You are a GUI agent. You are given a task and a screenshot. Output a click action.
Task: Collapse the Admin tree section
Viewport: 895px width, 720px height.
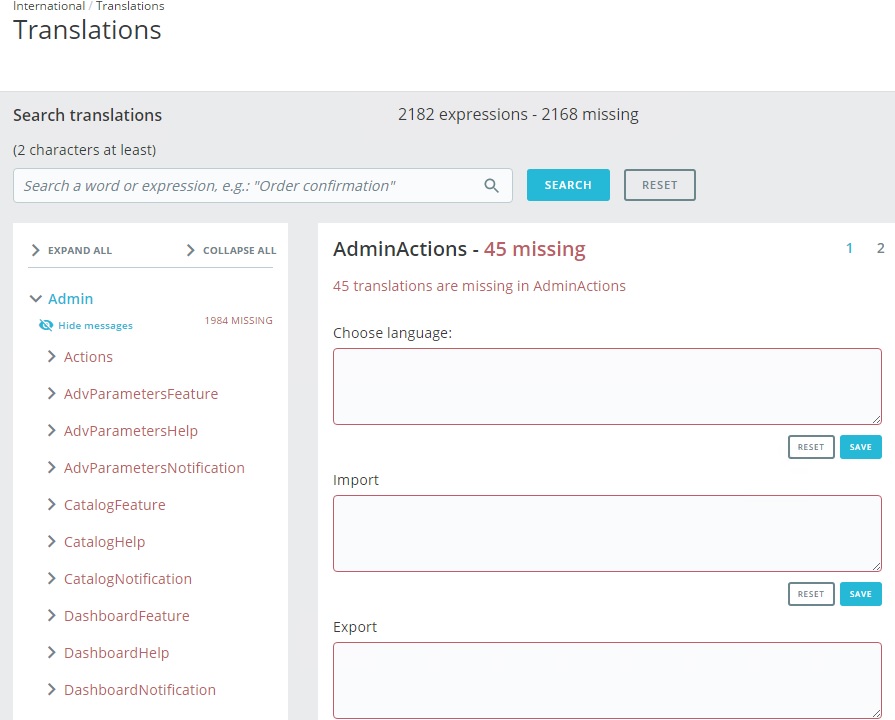(36, 298)
